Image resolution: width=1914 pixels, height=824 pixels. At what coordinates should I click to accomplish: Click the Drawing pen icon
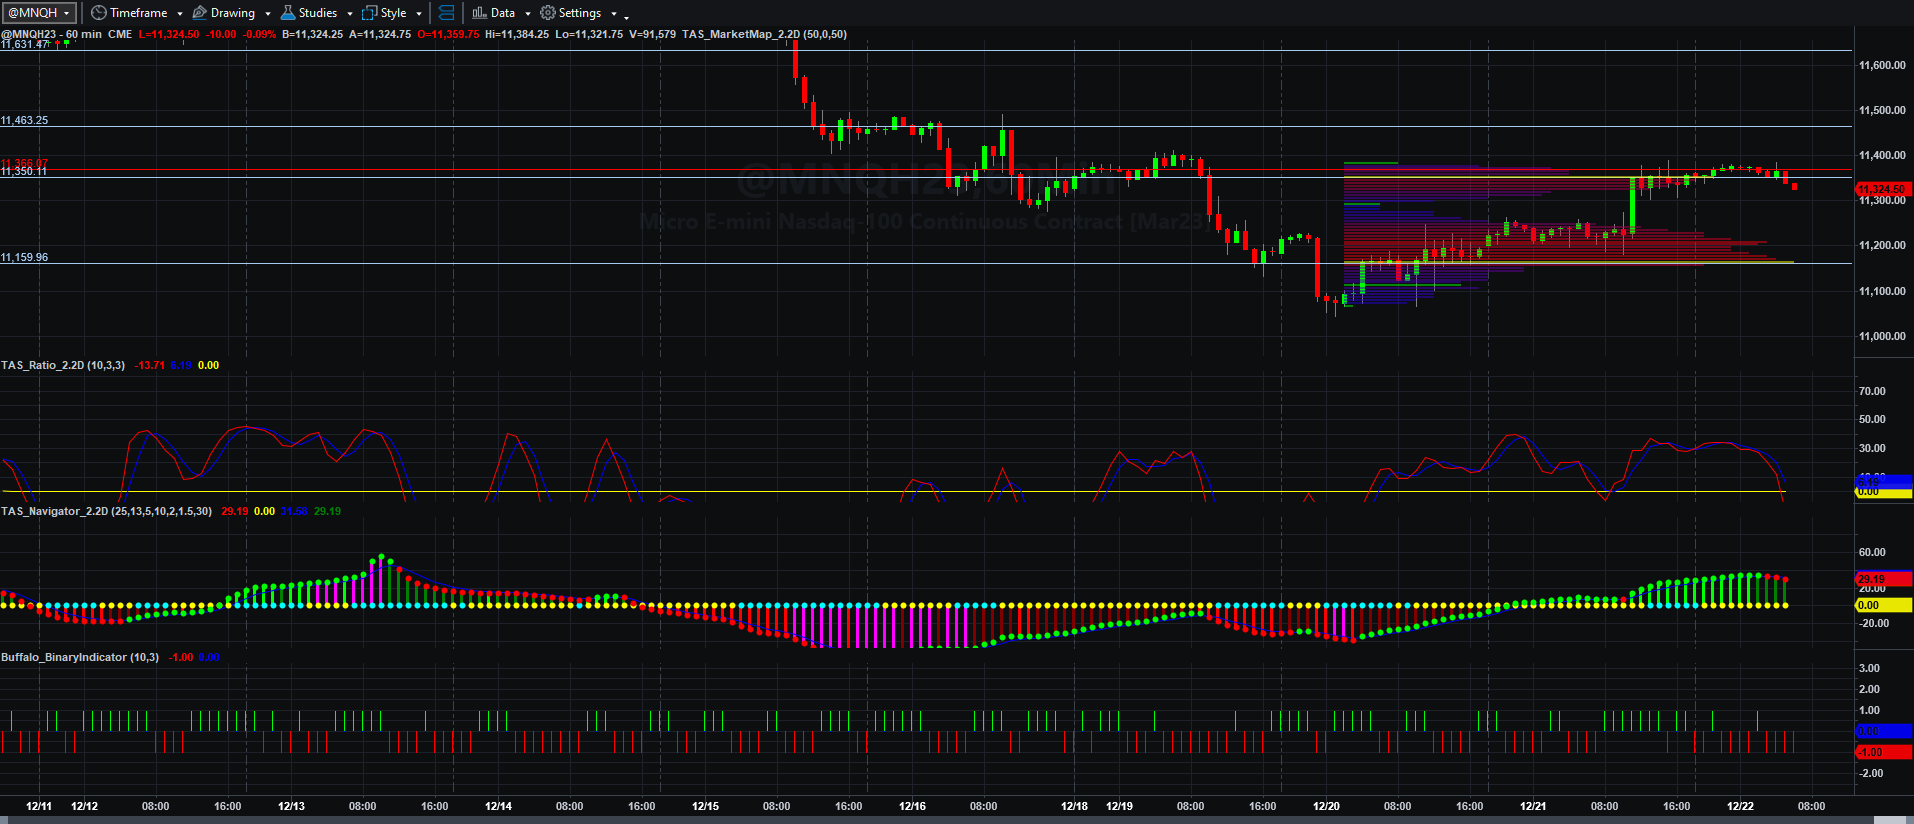[x=199, y=13]
